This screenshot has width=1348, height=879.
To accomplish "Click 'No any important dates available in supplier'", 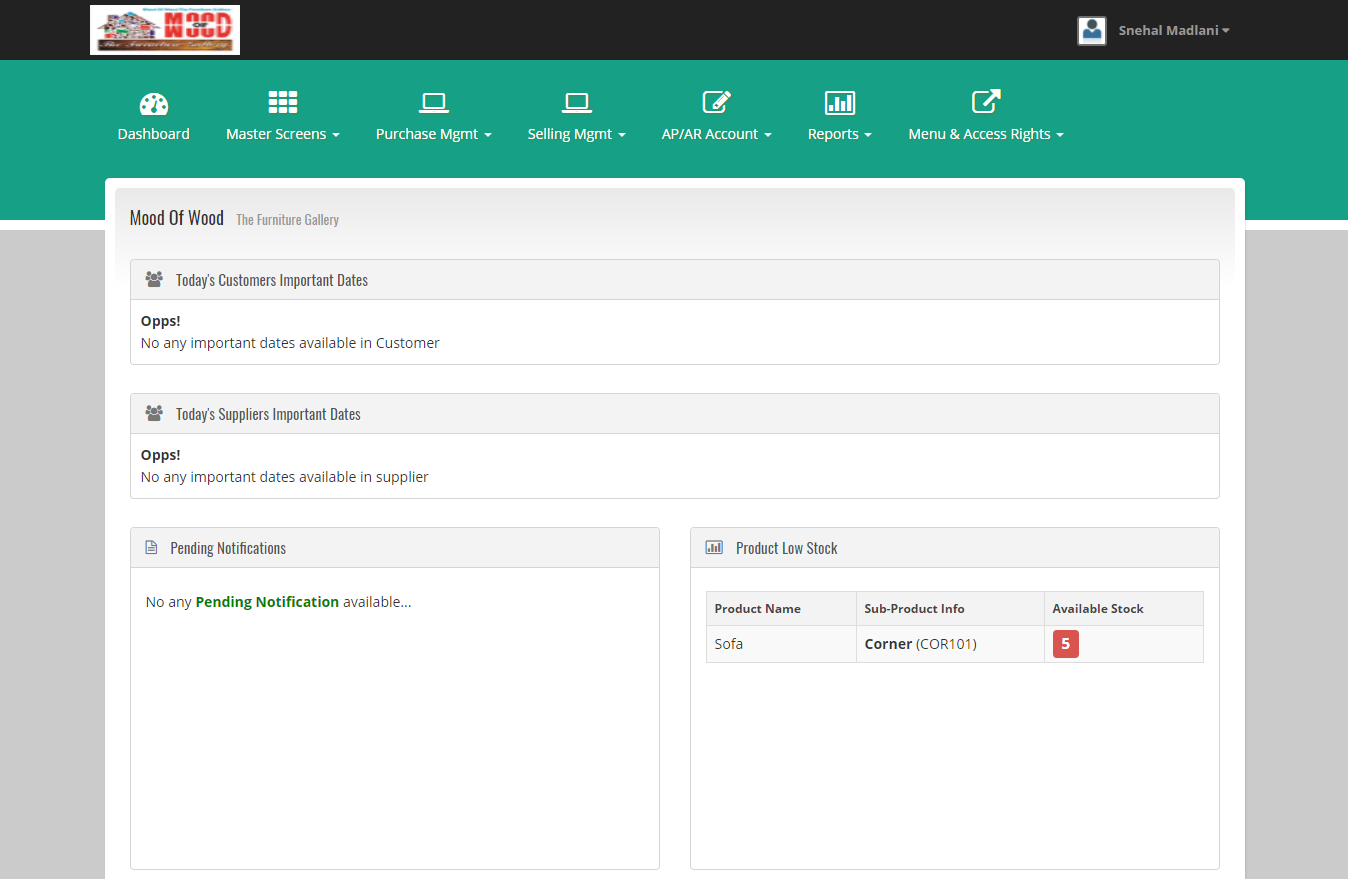I will (x=285, y=477).
